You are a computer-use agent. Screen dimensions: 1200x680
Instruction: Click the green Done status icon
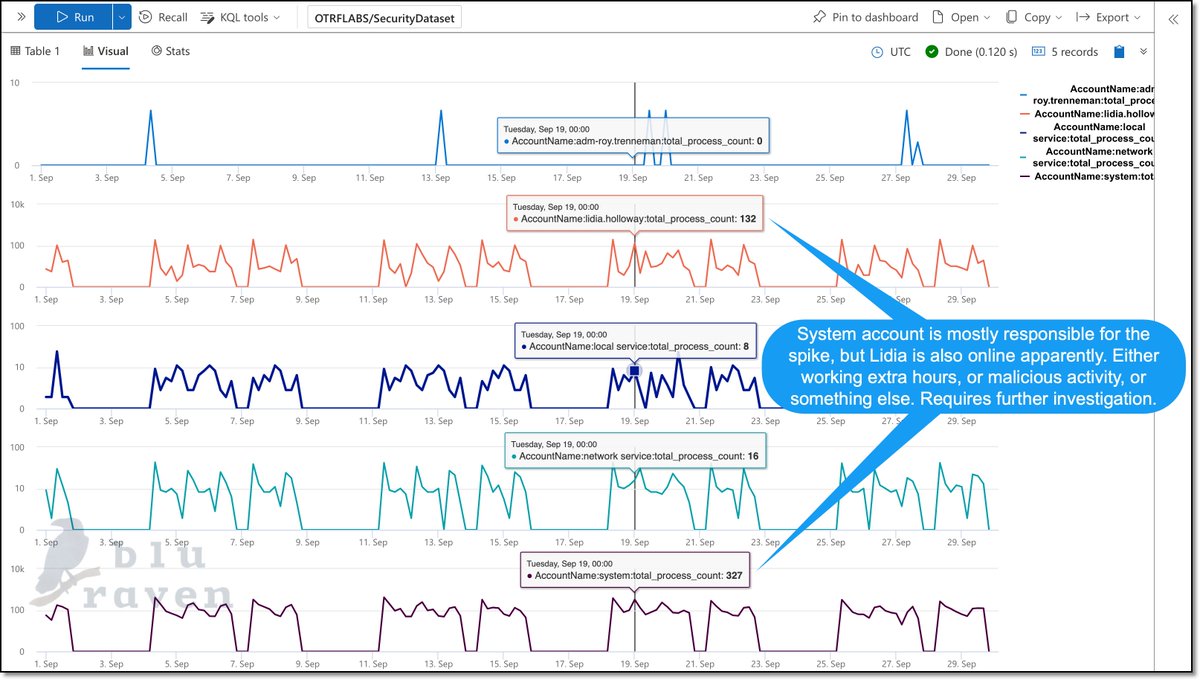[931, 52]
